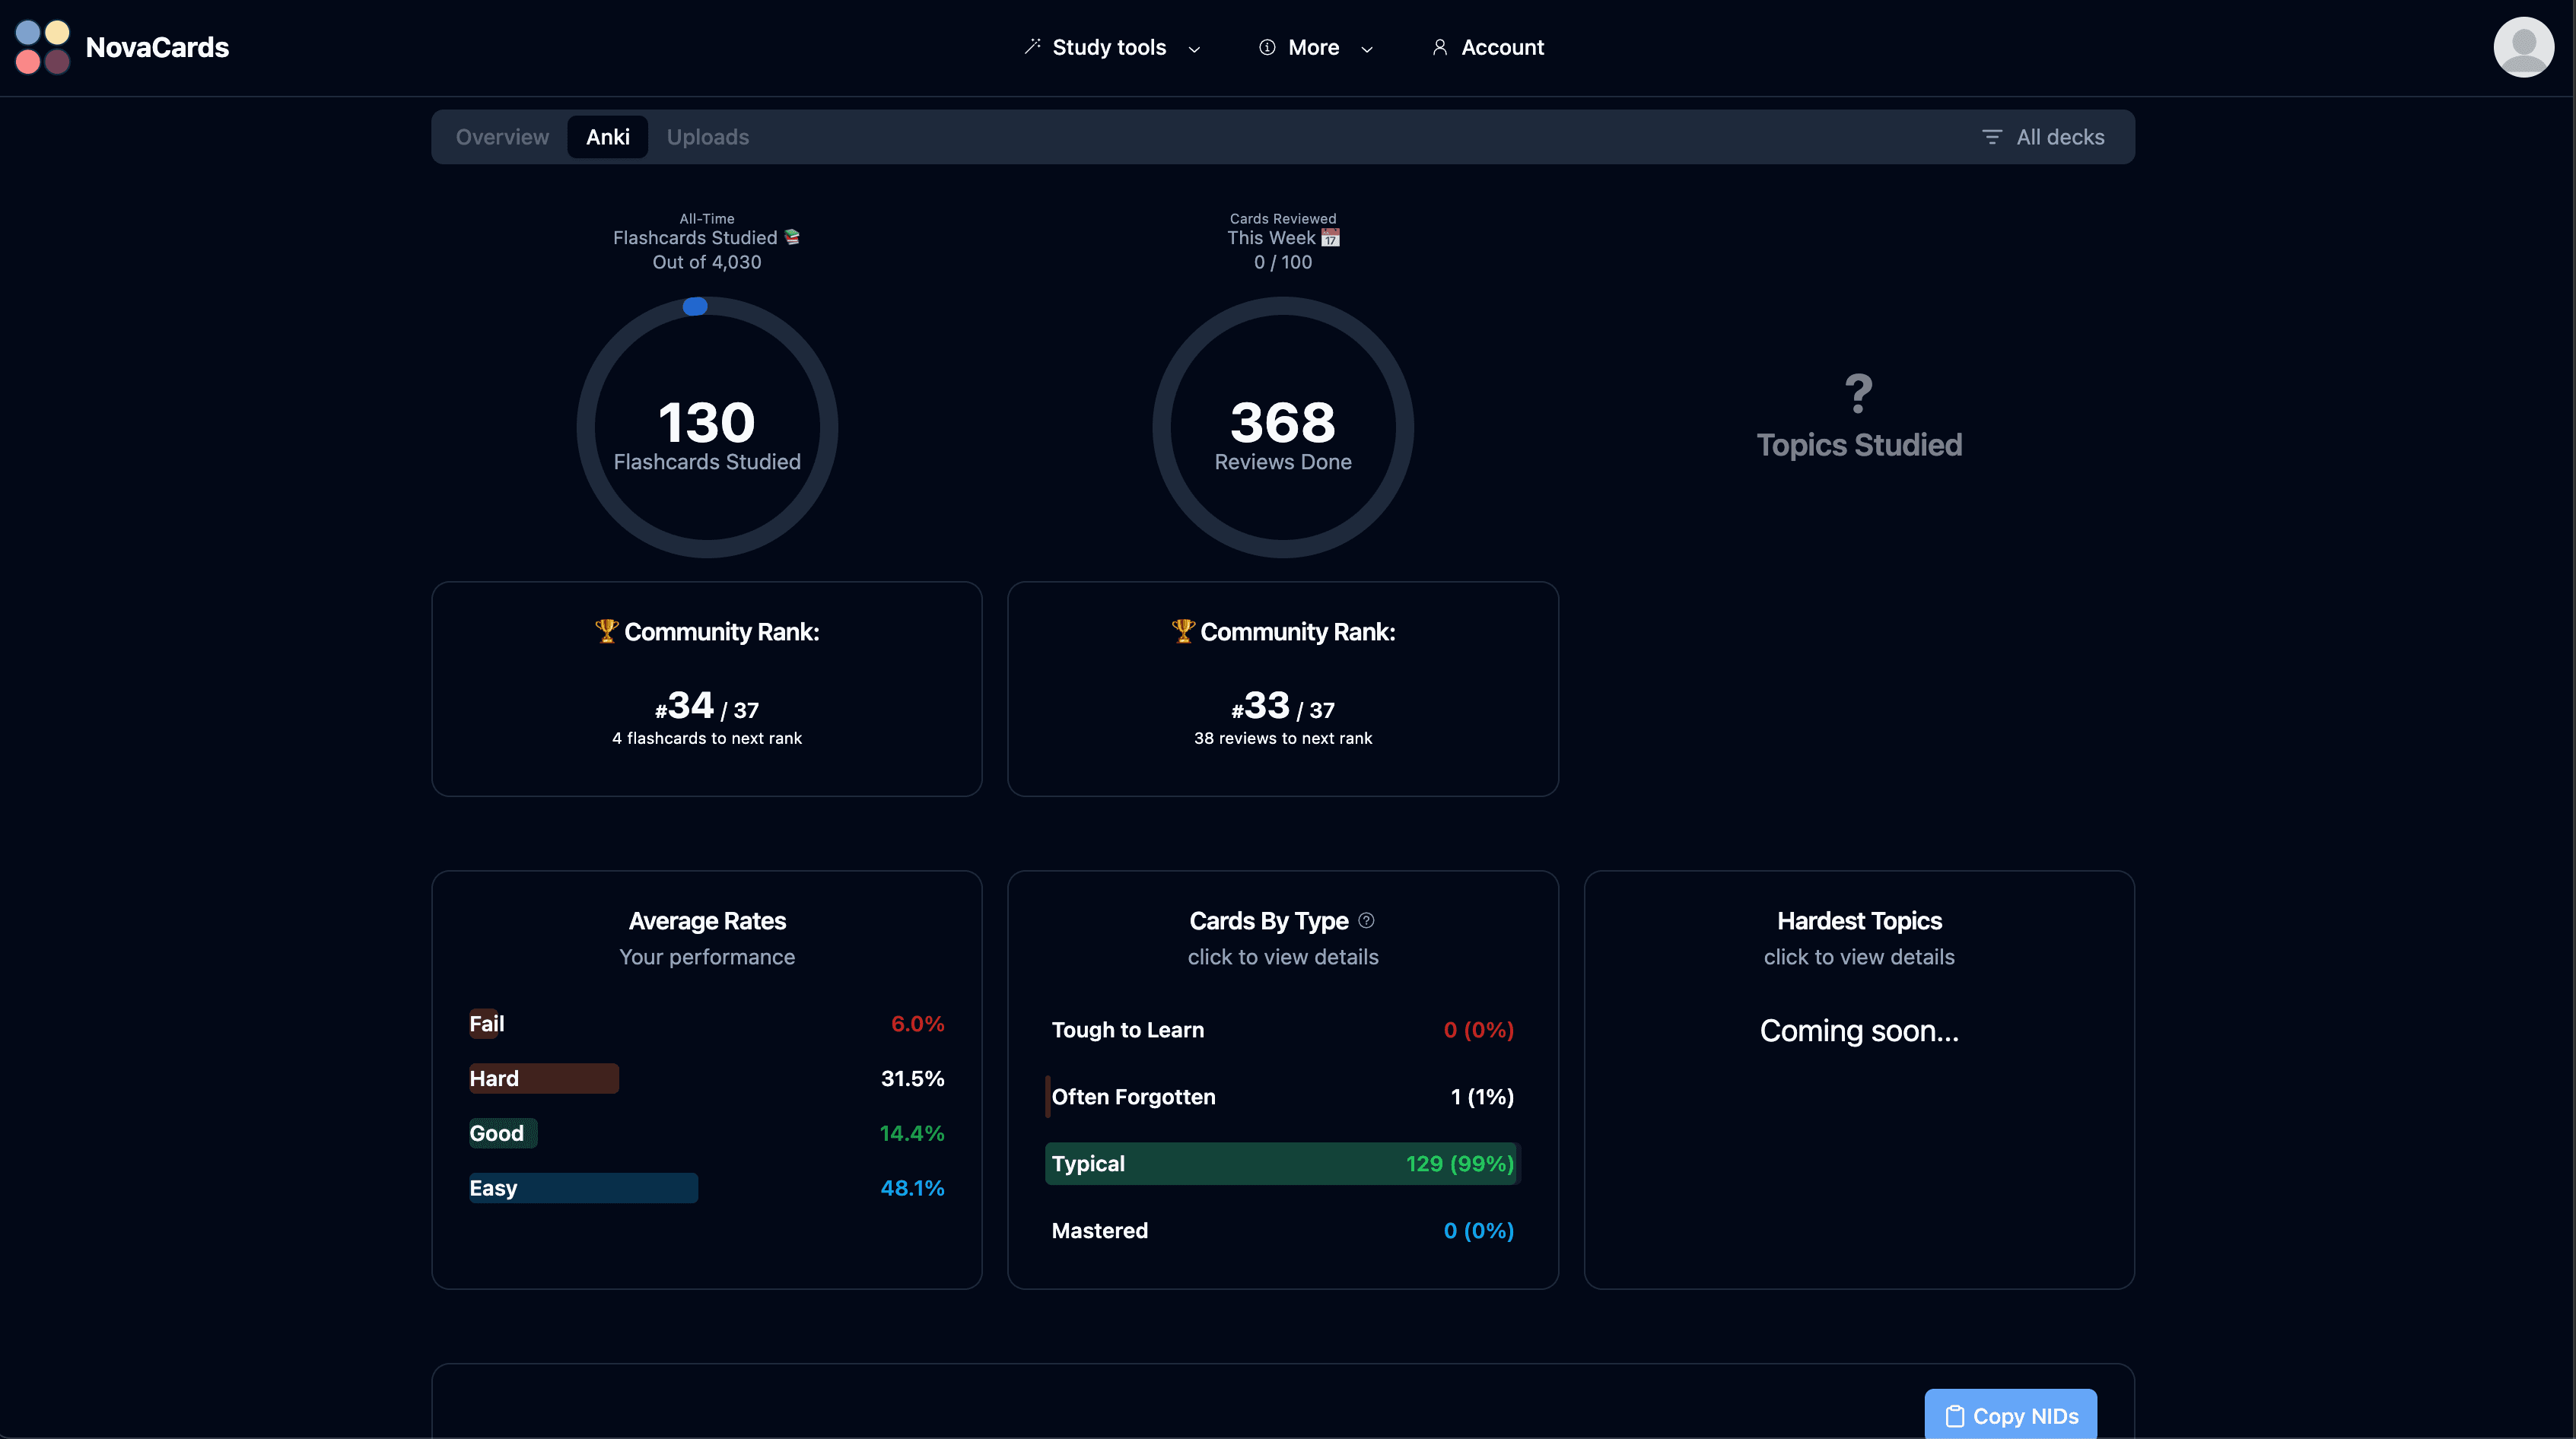
Task: Click the filter icon beside All decks
Action: 1993,136
